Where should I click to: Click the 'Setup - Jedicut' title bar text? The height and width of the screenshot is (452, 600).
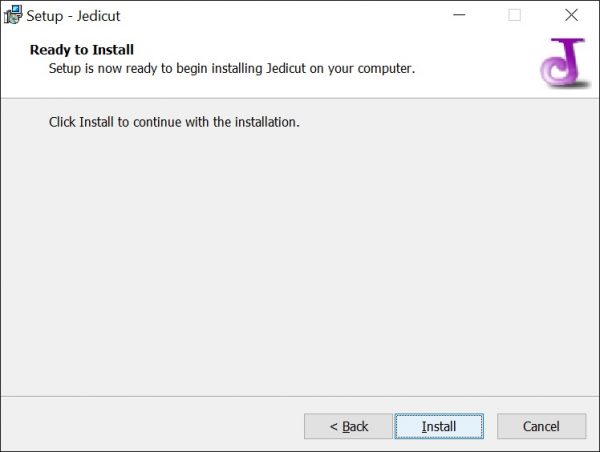click(x=73, y=16)
